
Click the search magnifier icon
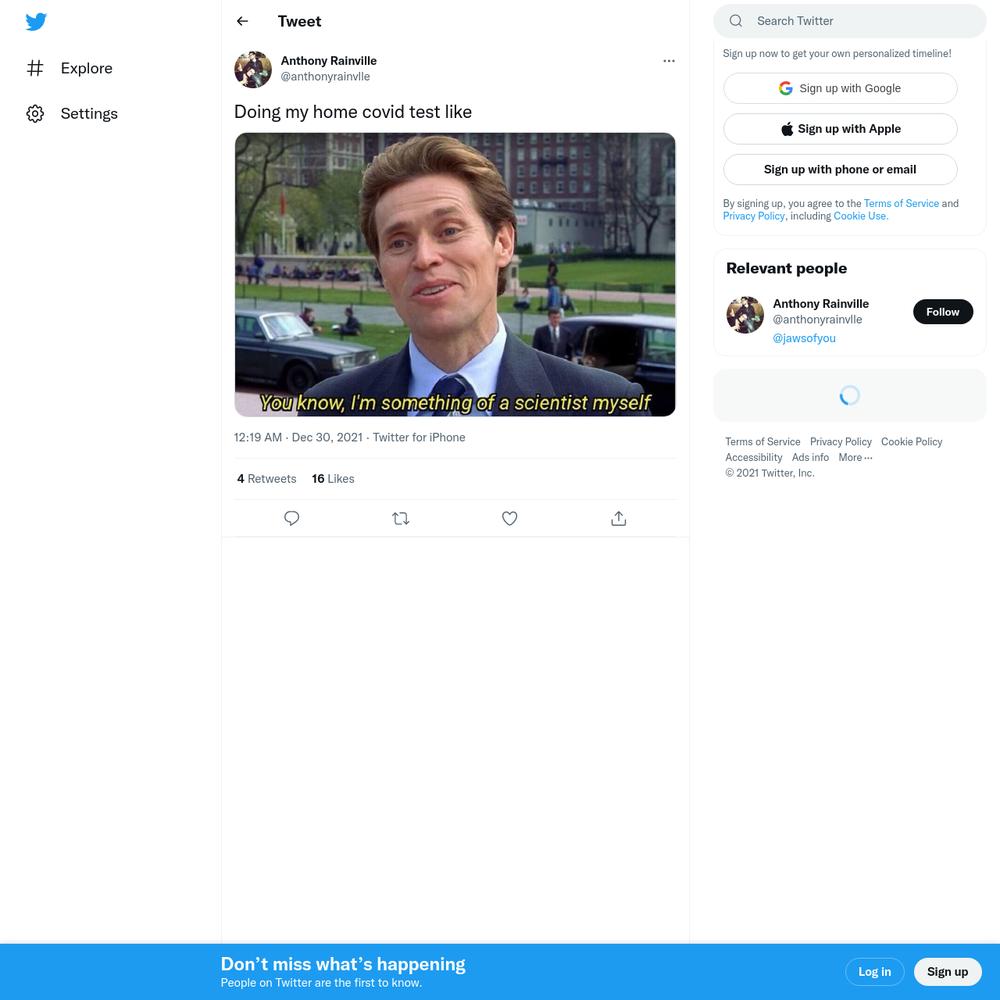tap(735, 20)
